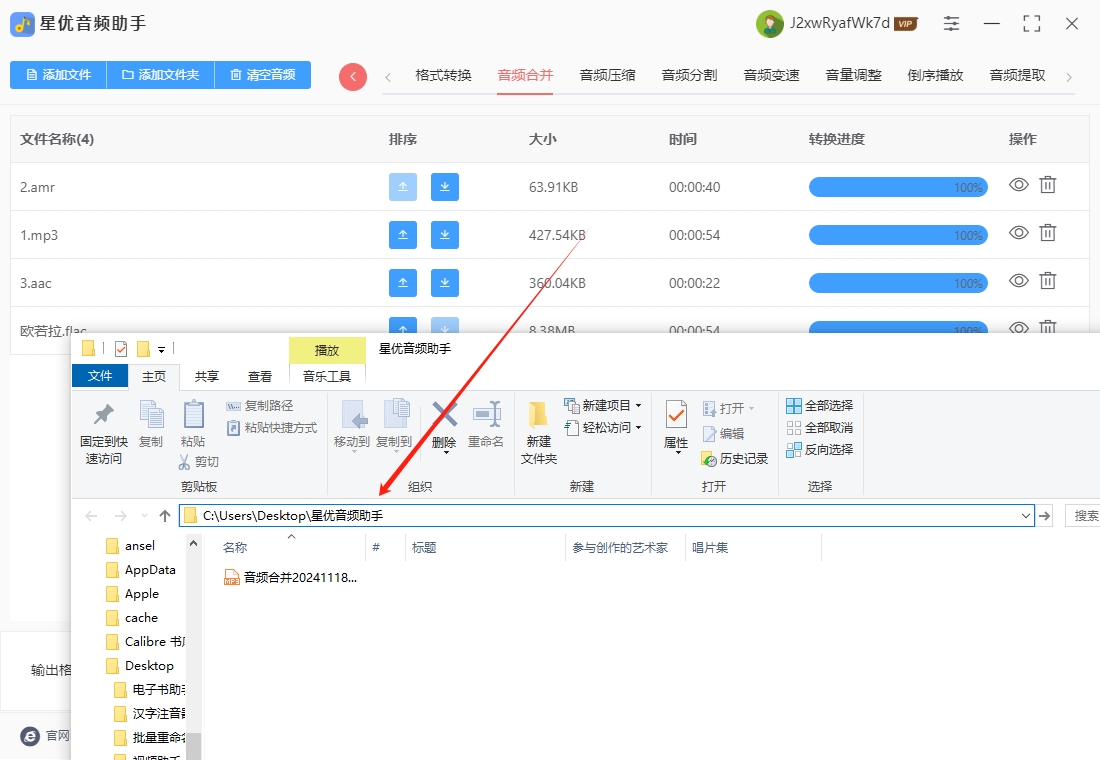This screenshot has height=760, width=1100.
Task: Click the 官网 link at bottom left
Action: [x=46, y=735]
